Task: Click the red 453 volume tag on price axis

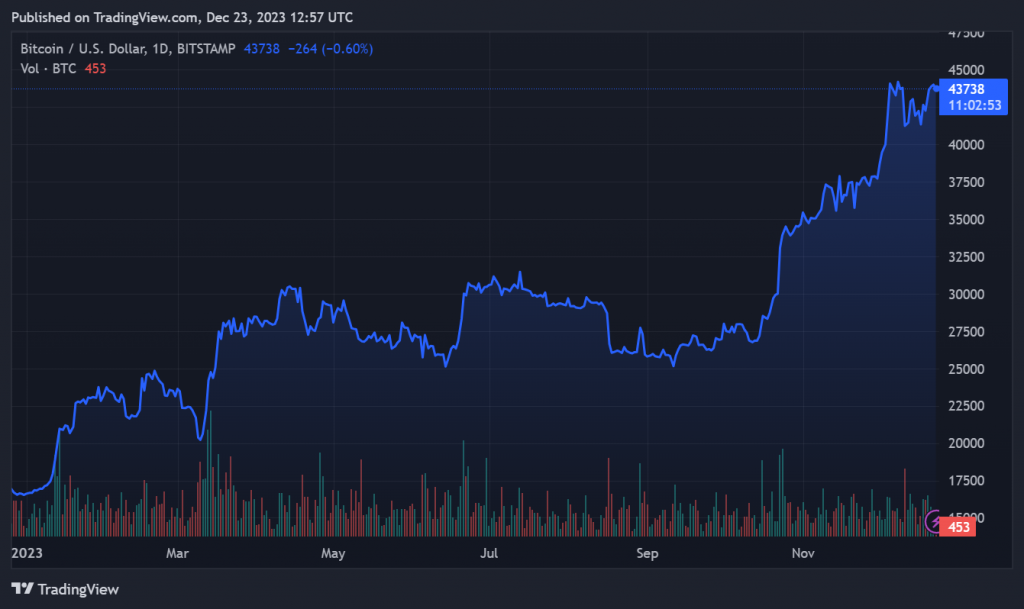Action: [x=960, y=527]
